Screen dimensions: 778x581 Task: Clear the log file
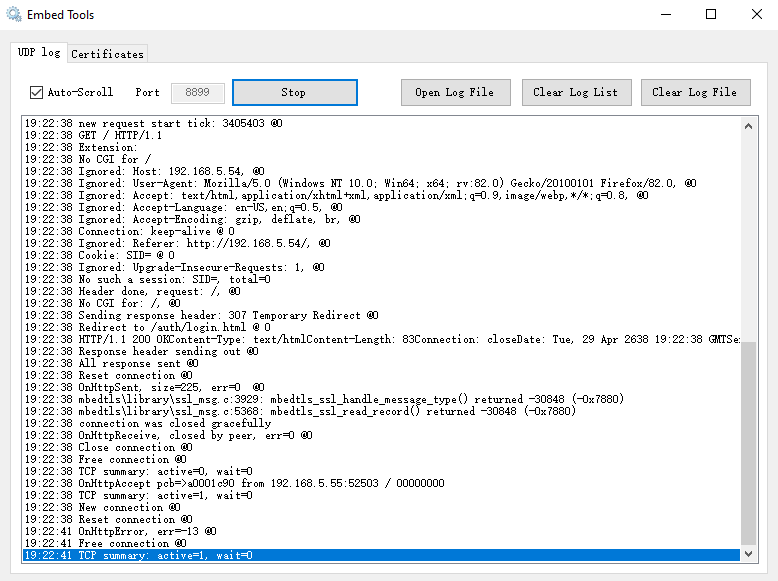[x=696, y=92]
